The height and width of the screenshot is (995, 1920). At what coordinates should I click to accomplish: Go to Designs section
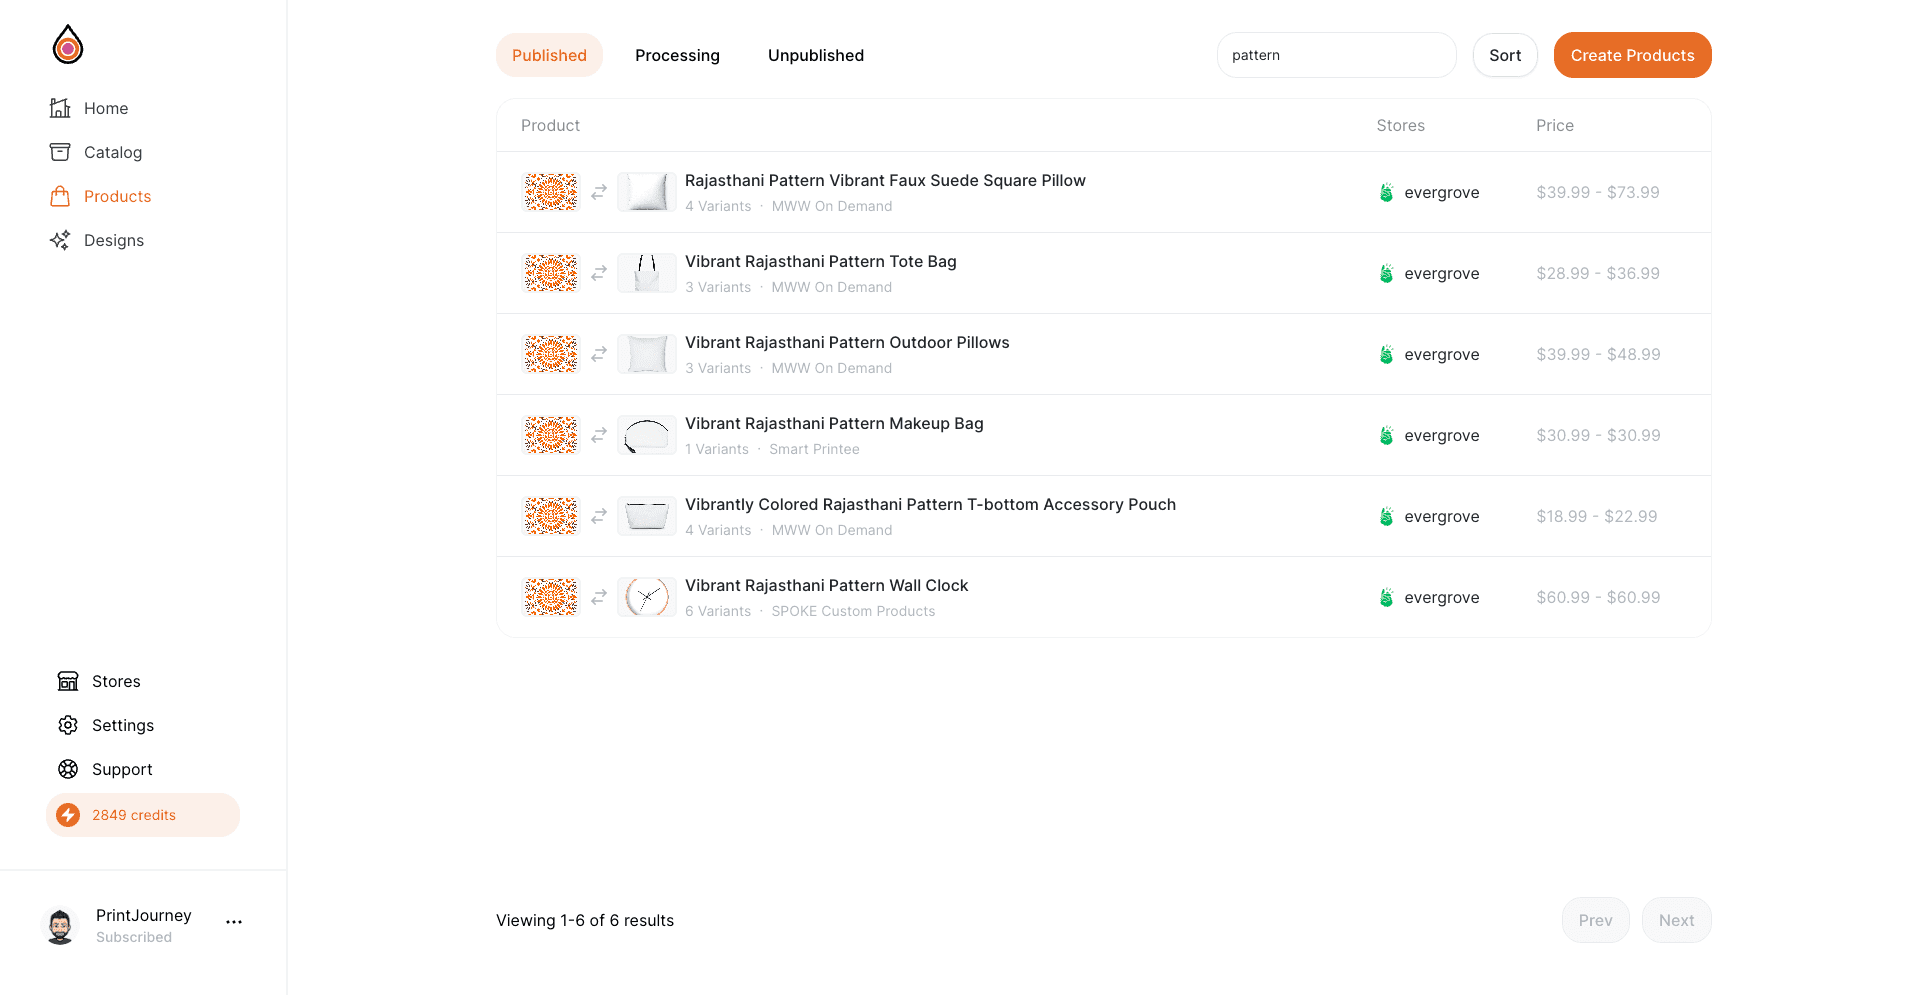97,240
